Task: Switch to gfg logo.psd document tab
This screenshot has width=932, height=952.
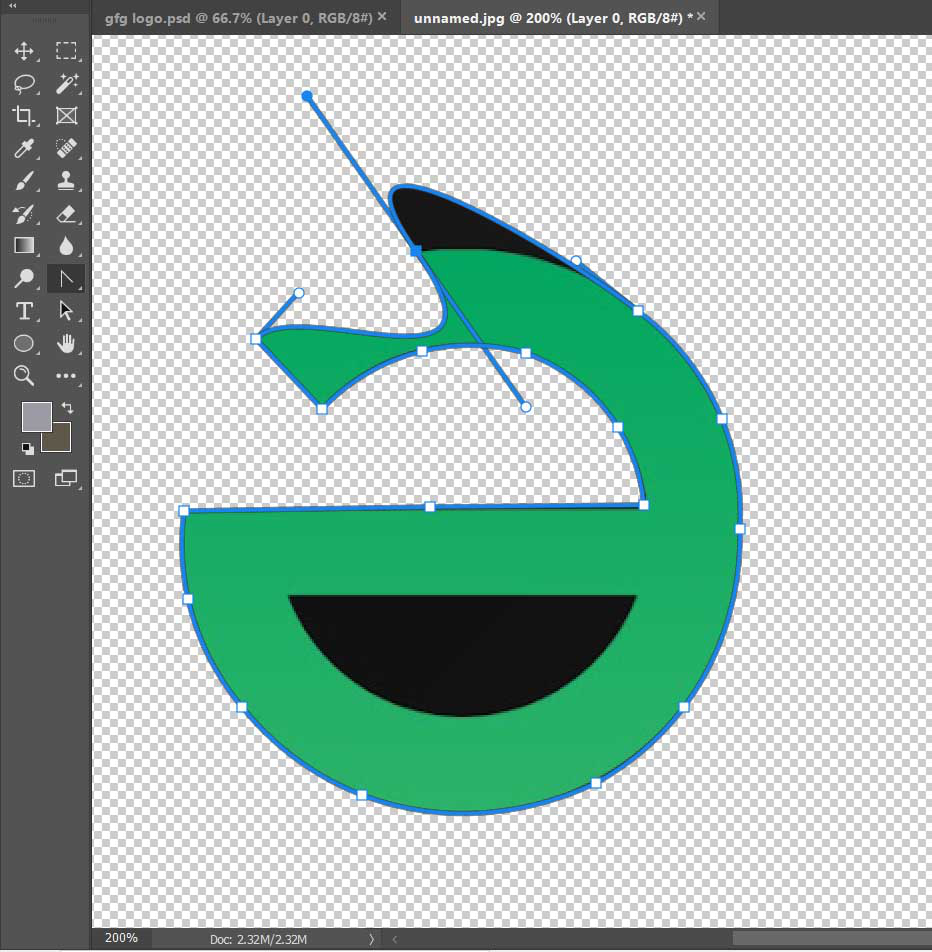Action: point(238,18)
